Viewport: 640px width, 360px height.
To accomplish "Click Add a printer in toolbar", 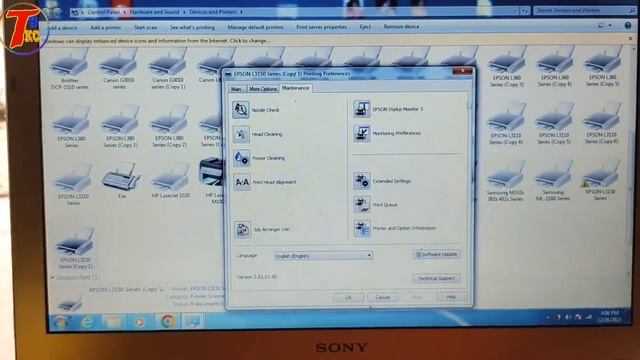I will (105, 27).
